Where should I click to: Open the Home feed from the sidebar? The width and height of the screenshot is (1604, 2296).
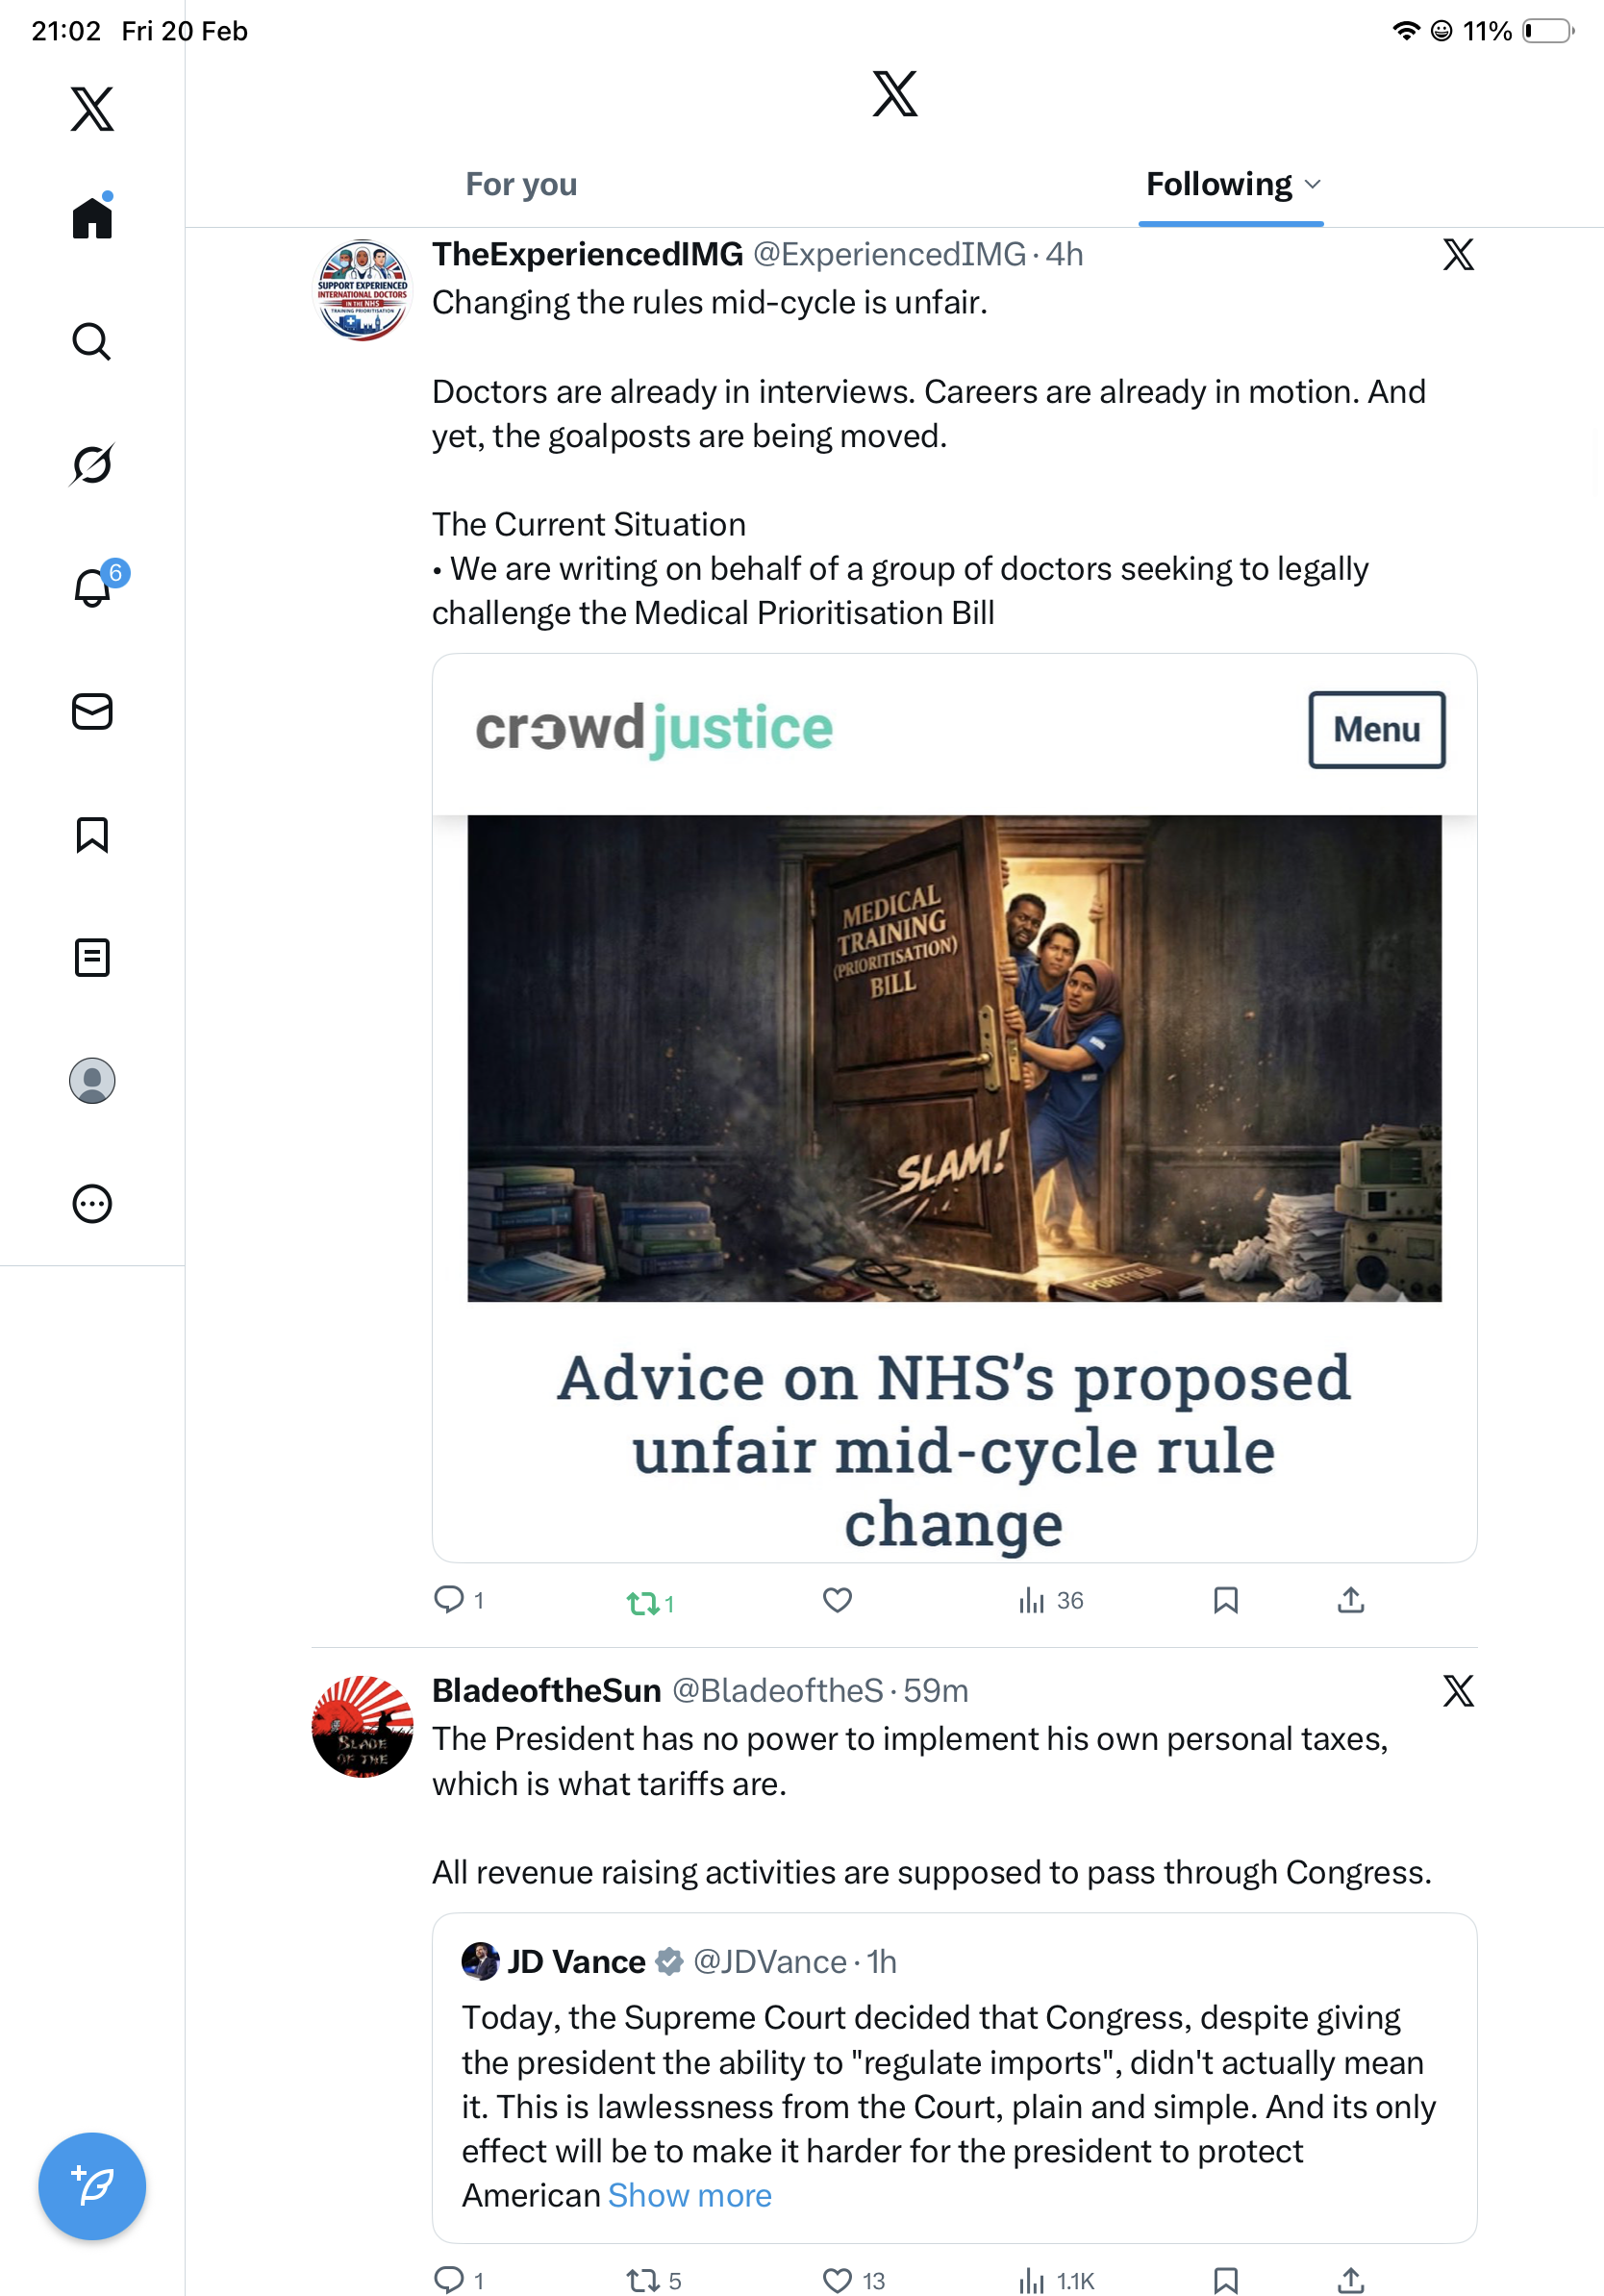[x=92, y=216]
